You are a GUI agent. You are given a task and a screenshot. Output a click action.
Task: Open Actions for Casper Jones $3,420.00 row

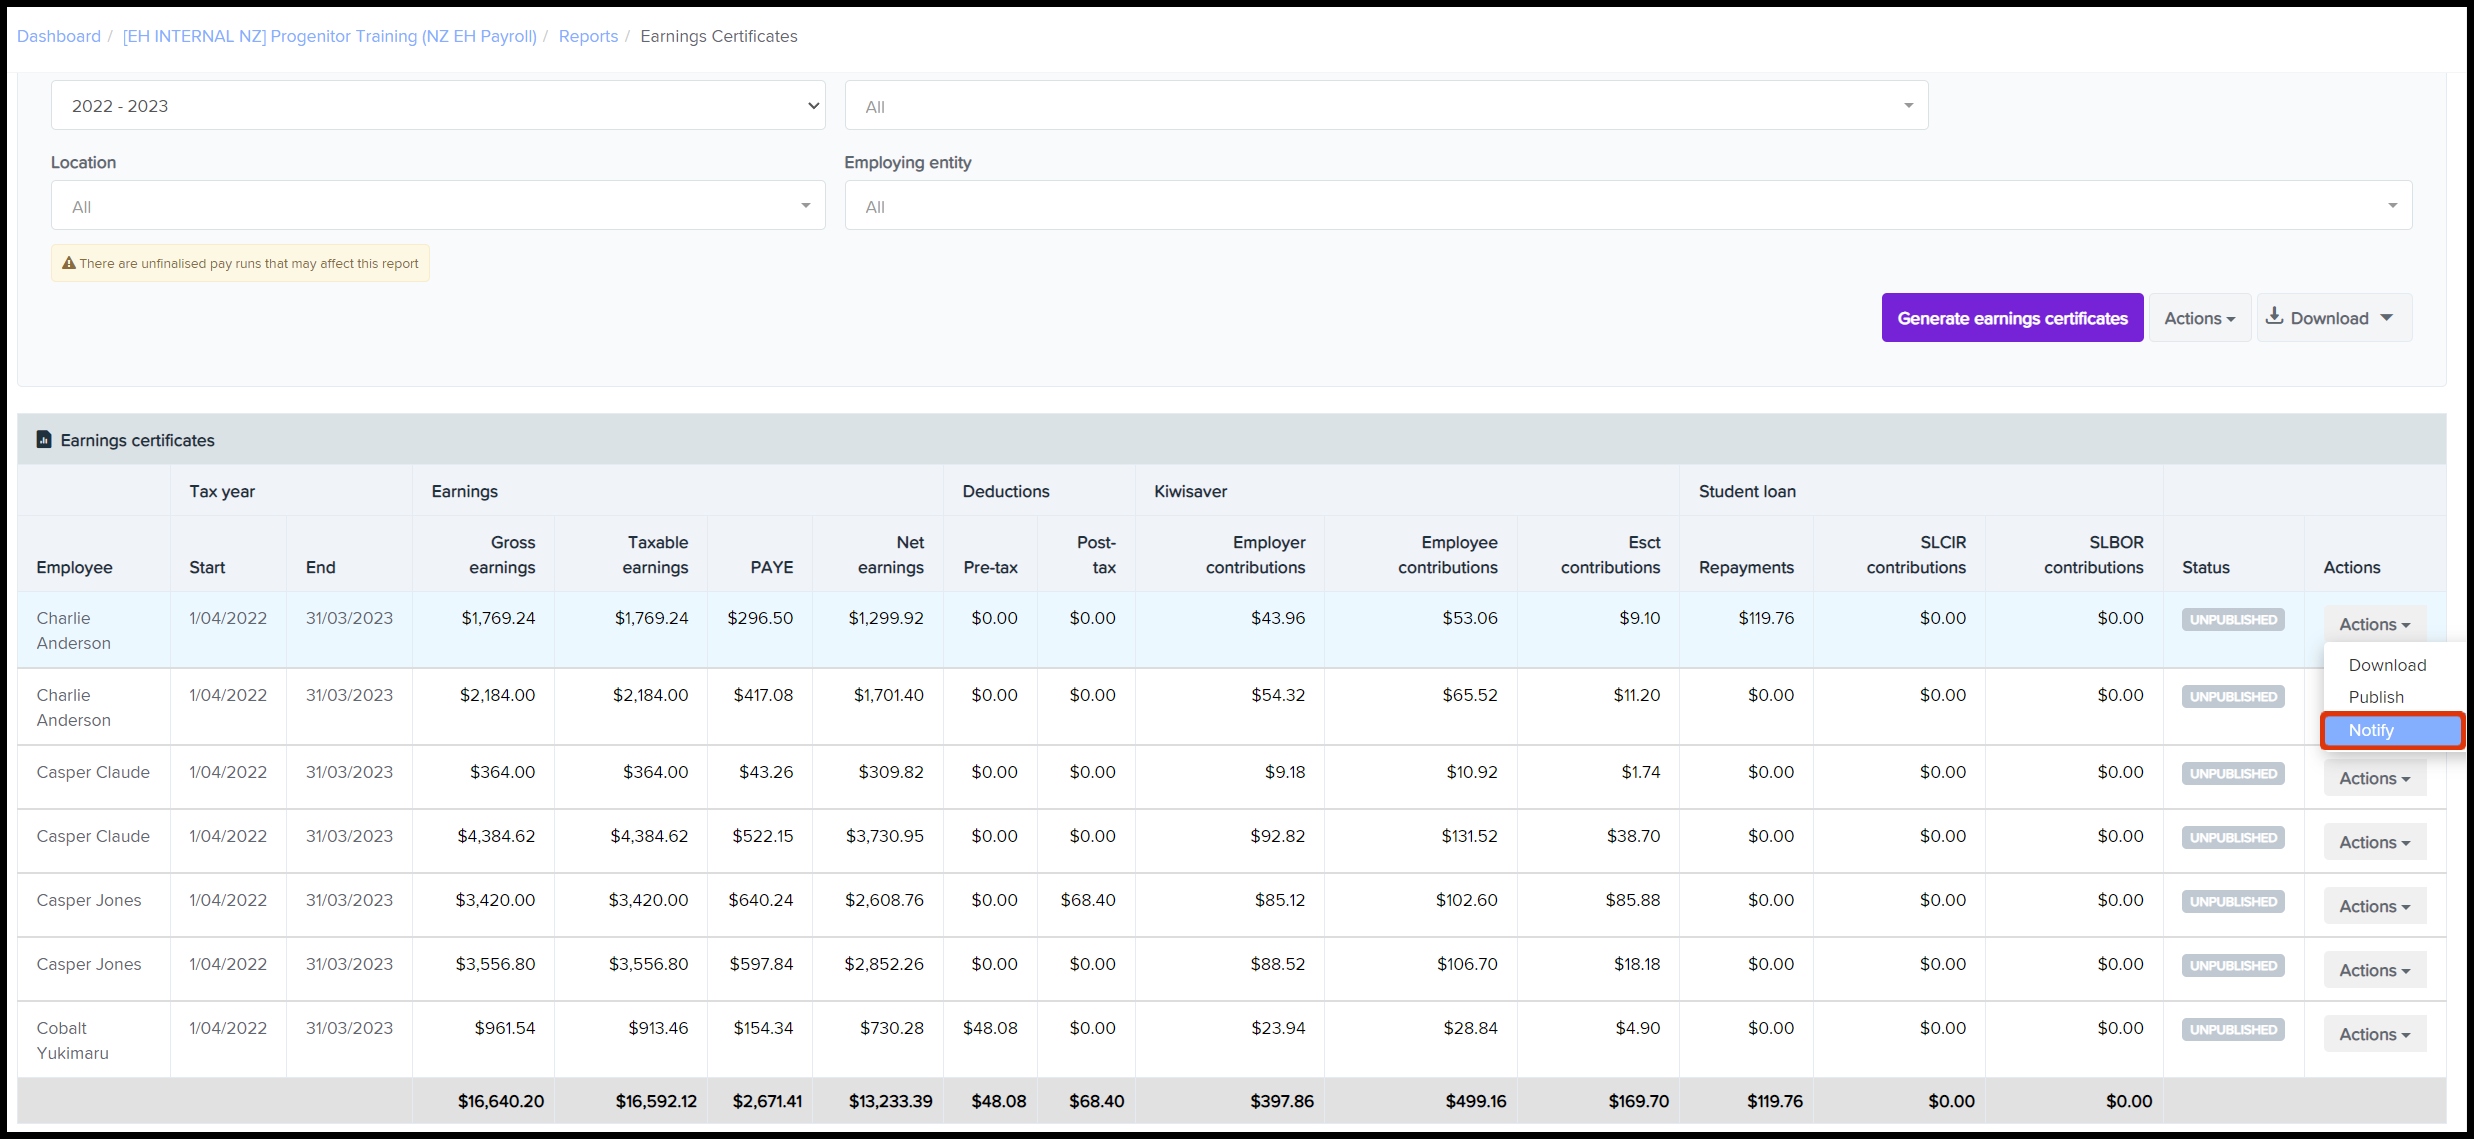coord(2374,906)
